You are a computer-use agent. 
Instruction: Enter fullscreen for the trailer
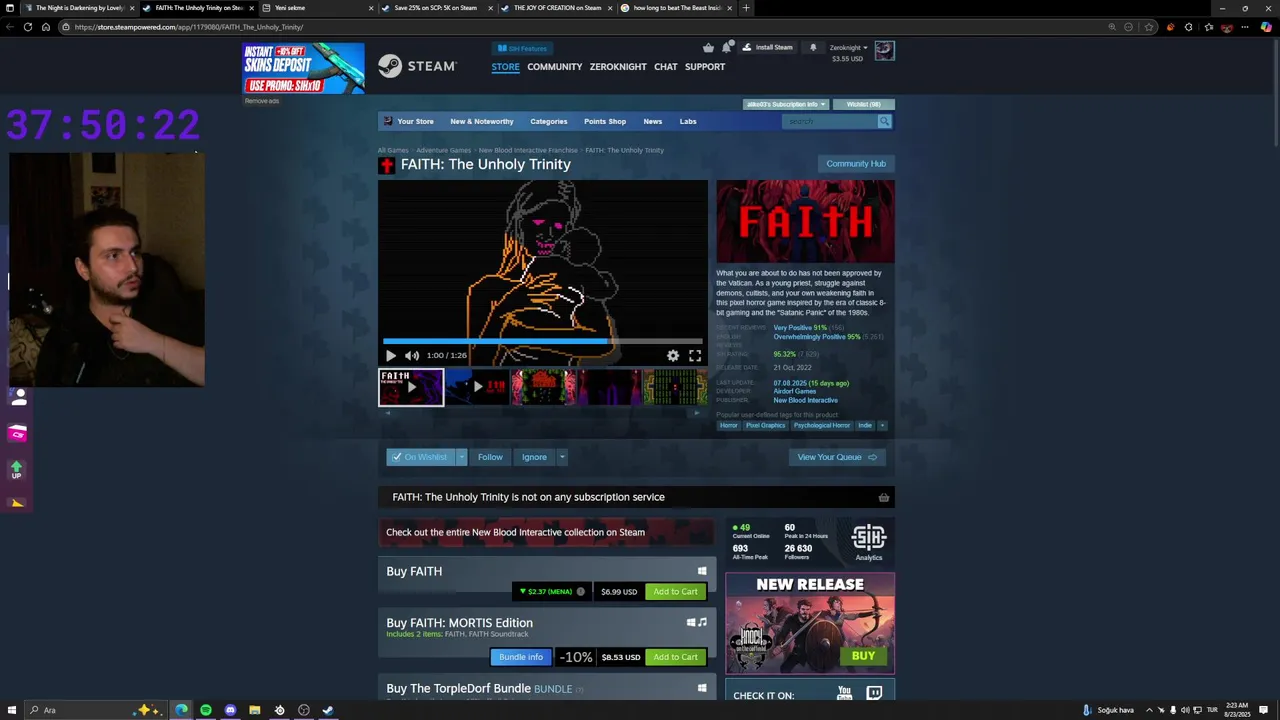pyautogui.click(x=695, y=355)
